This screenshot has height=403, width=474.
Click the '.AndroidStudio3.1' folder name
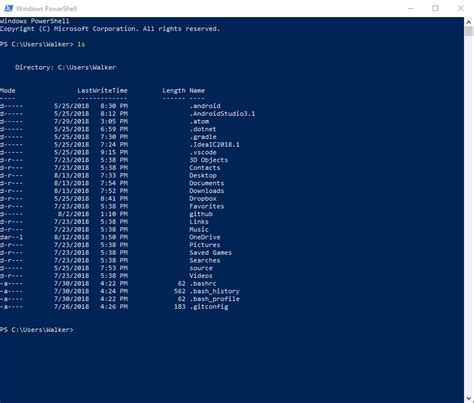click(x=222, y=114)
